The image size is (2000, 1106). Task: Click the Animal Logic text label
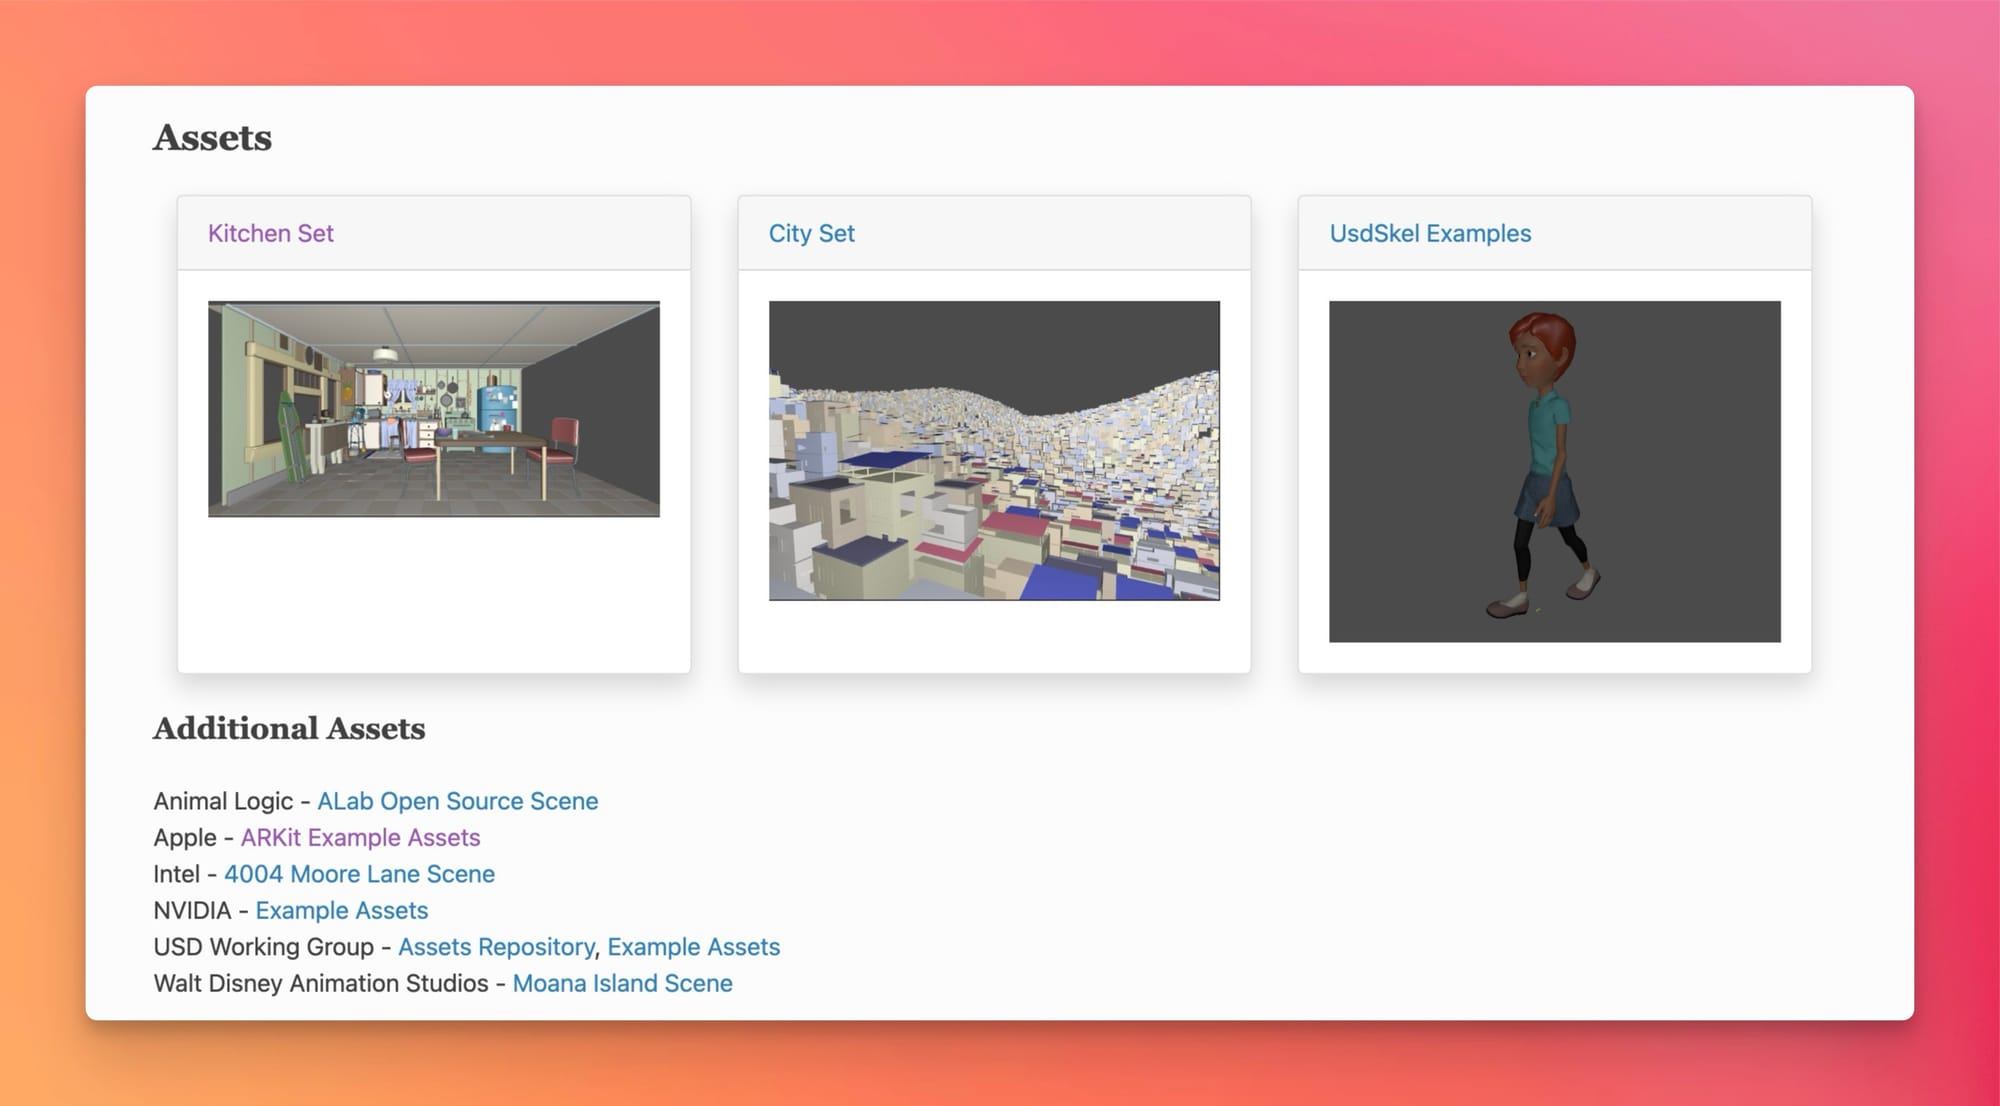pyautogui.click(x=223, y=801)
